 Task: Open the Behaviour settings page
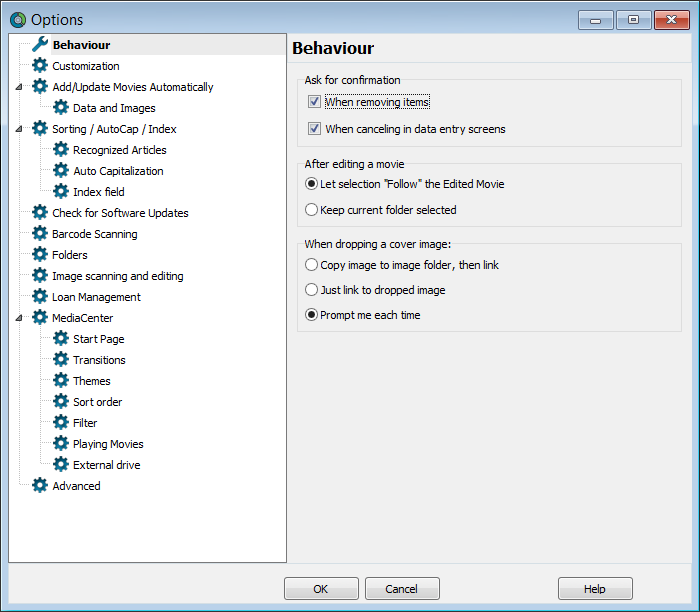click(x=81, y=45)
